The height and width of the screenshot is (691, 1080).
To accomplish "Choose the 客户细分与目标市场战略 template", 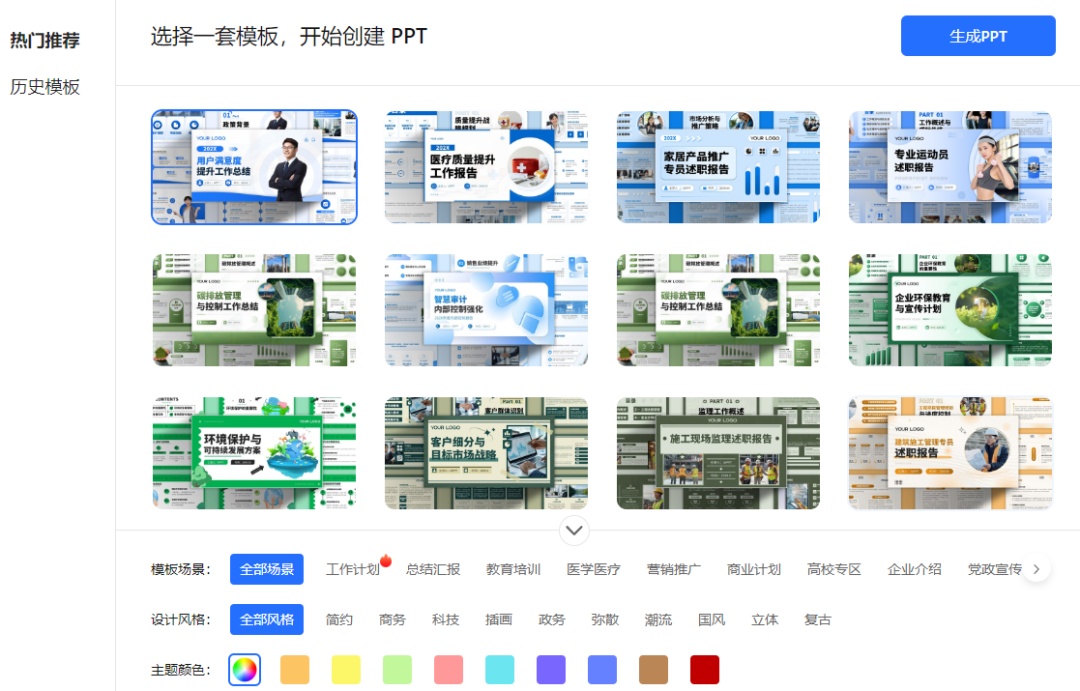I will coord(486,453).
